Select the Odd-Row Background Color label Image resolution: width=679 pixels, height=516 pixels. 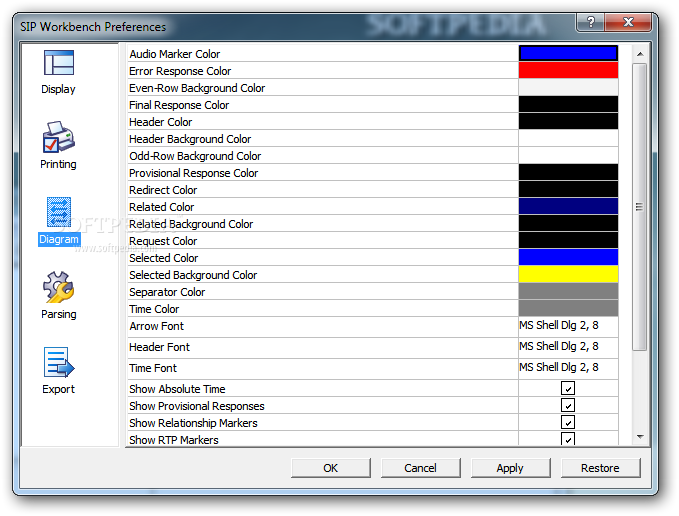(195, 156)
